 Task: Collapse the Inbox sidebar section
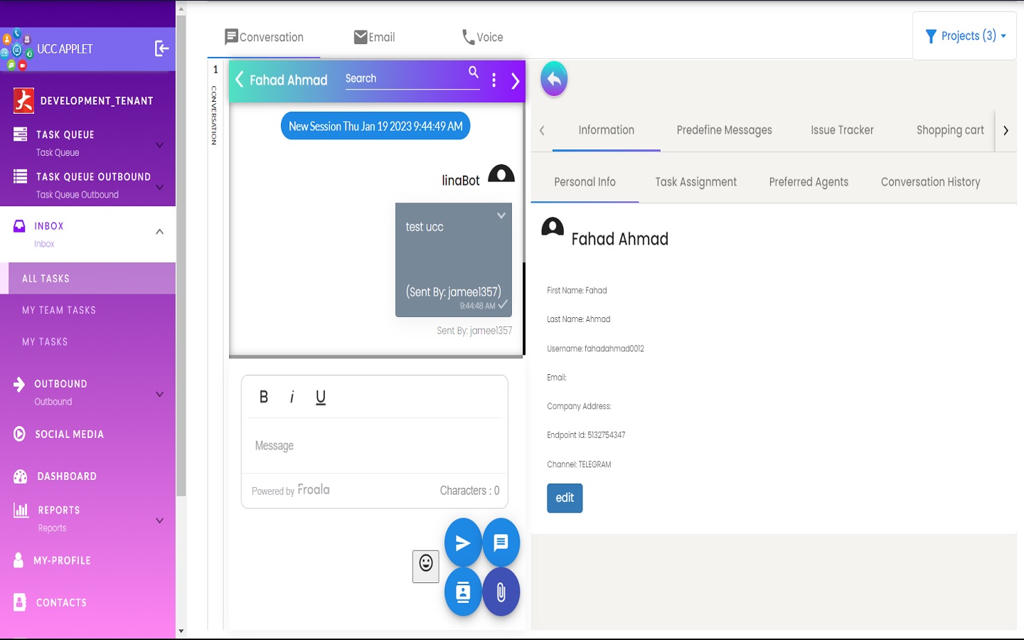[159, 232]
